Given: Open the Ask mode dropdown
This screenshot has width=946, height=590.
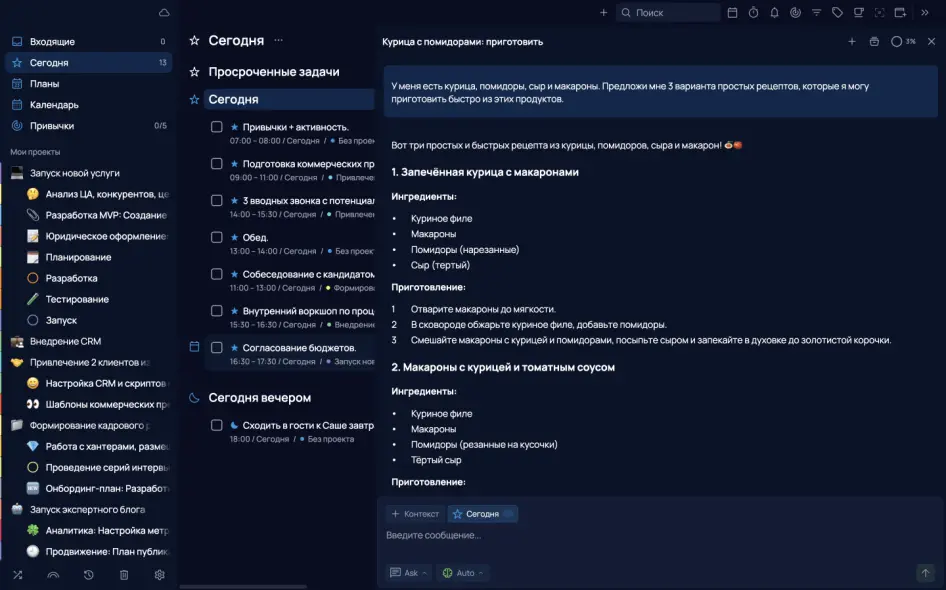Looking at the screenshot, I should [x=410, y=573].
